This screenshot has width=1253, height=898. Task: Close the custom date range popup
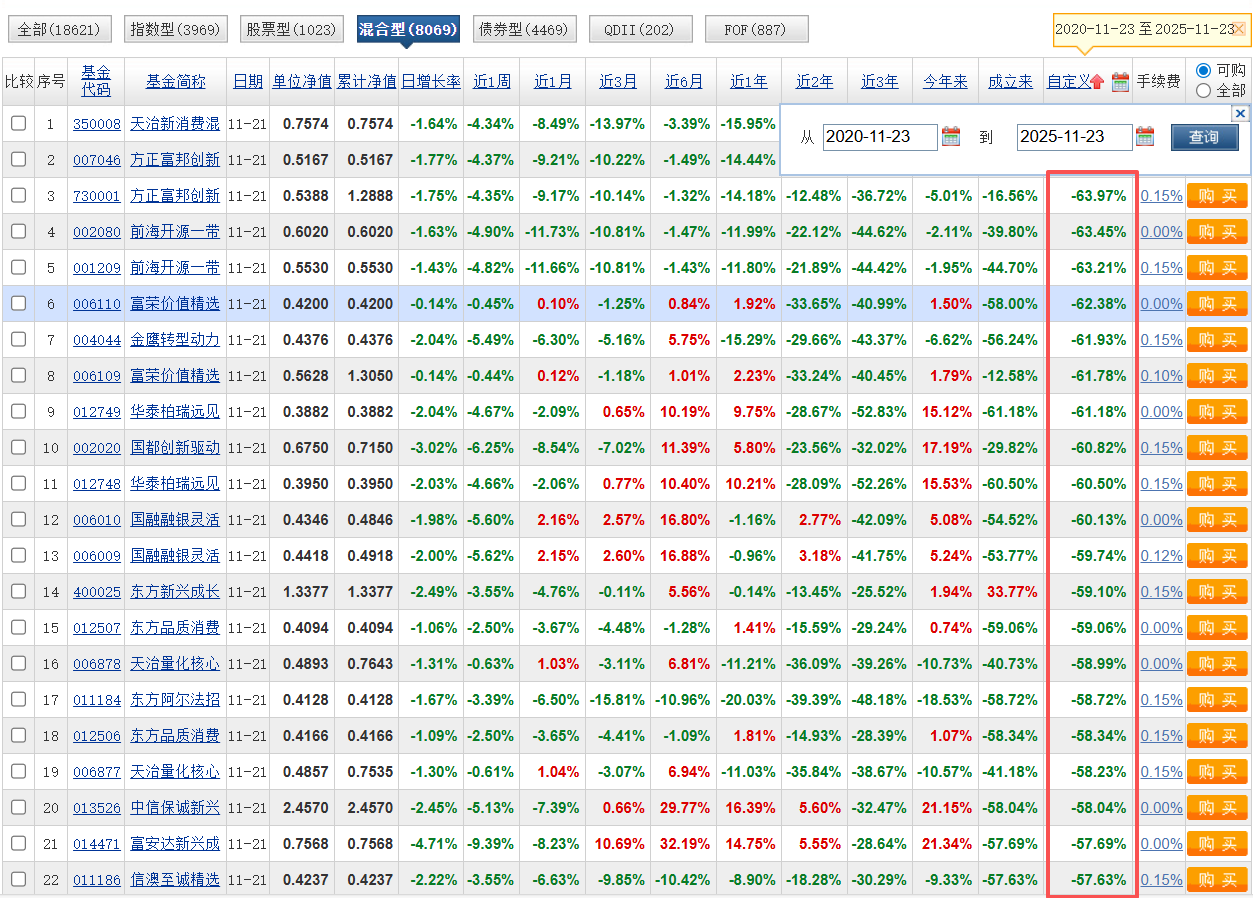pos(1240,113)
